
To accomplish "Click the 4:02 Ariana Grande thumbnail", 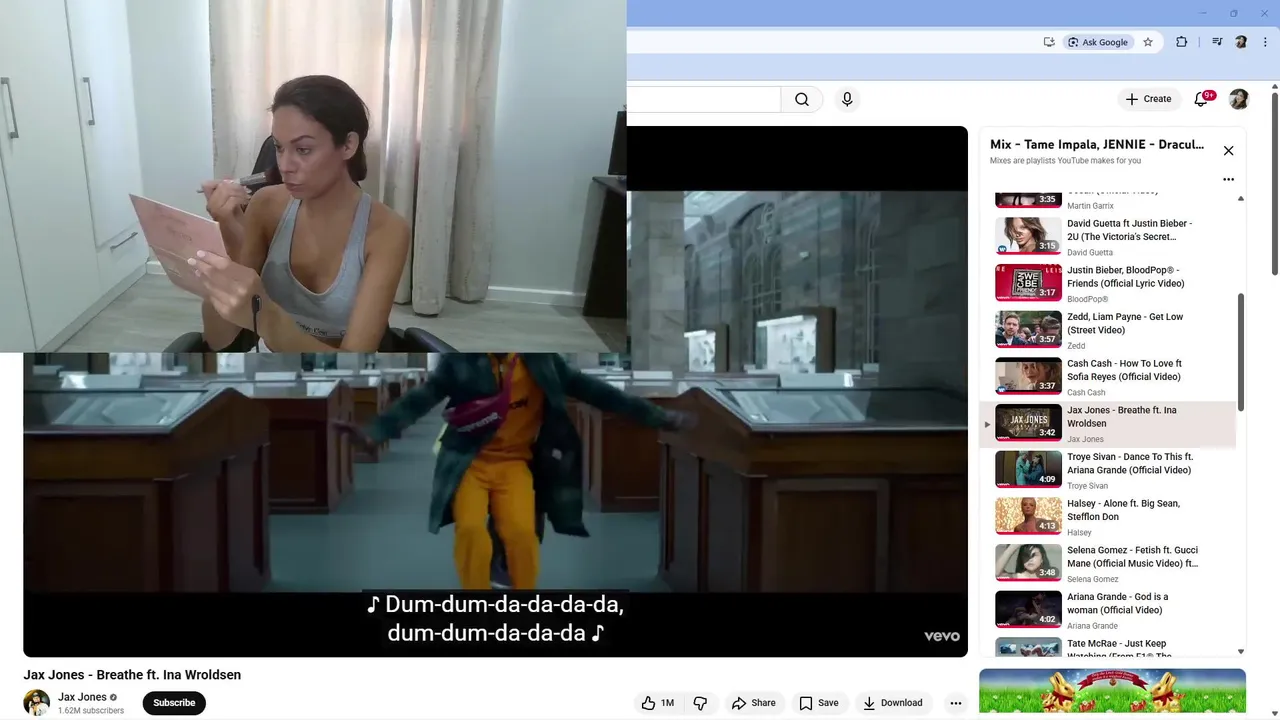I will click(x=1028, y=609).
